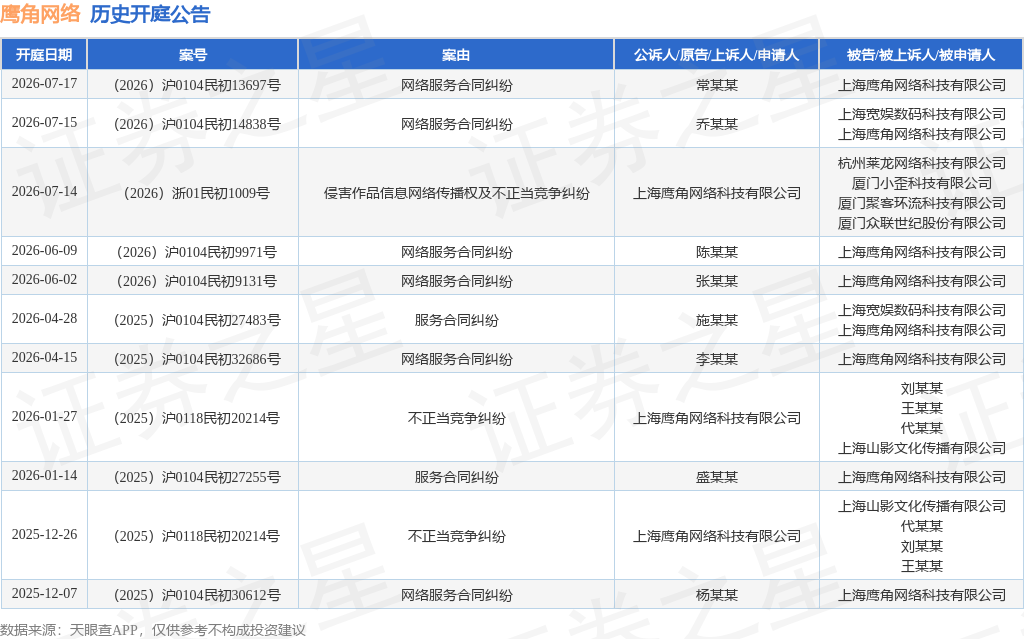Select case number (2026)沪0104民初13697号

tap(197, 85)
